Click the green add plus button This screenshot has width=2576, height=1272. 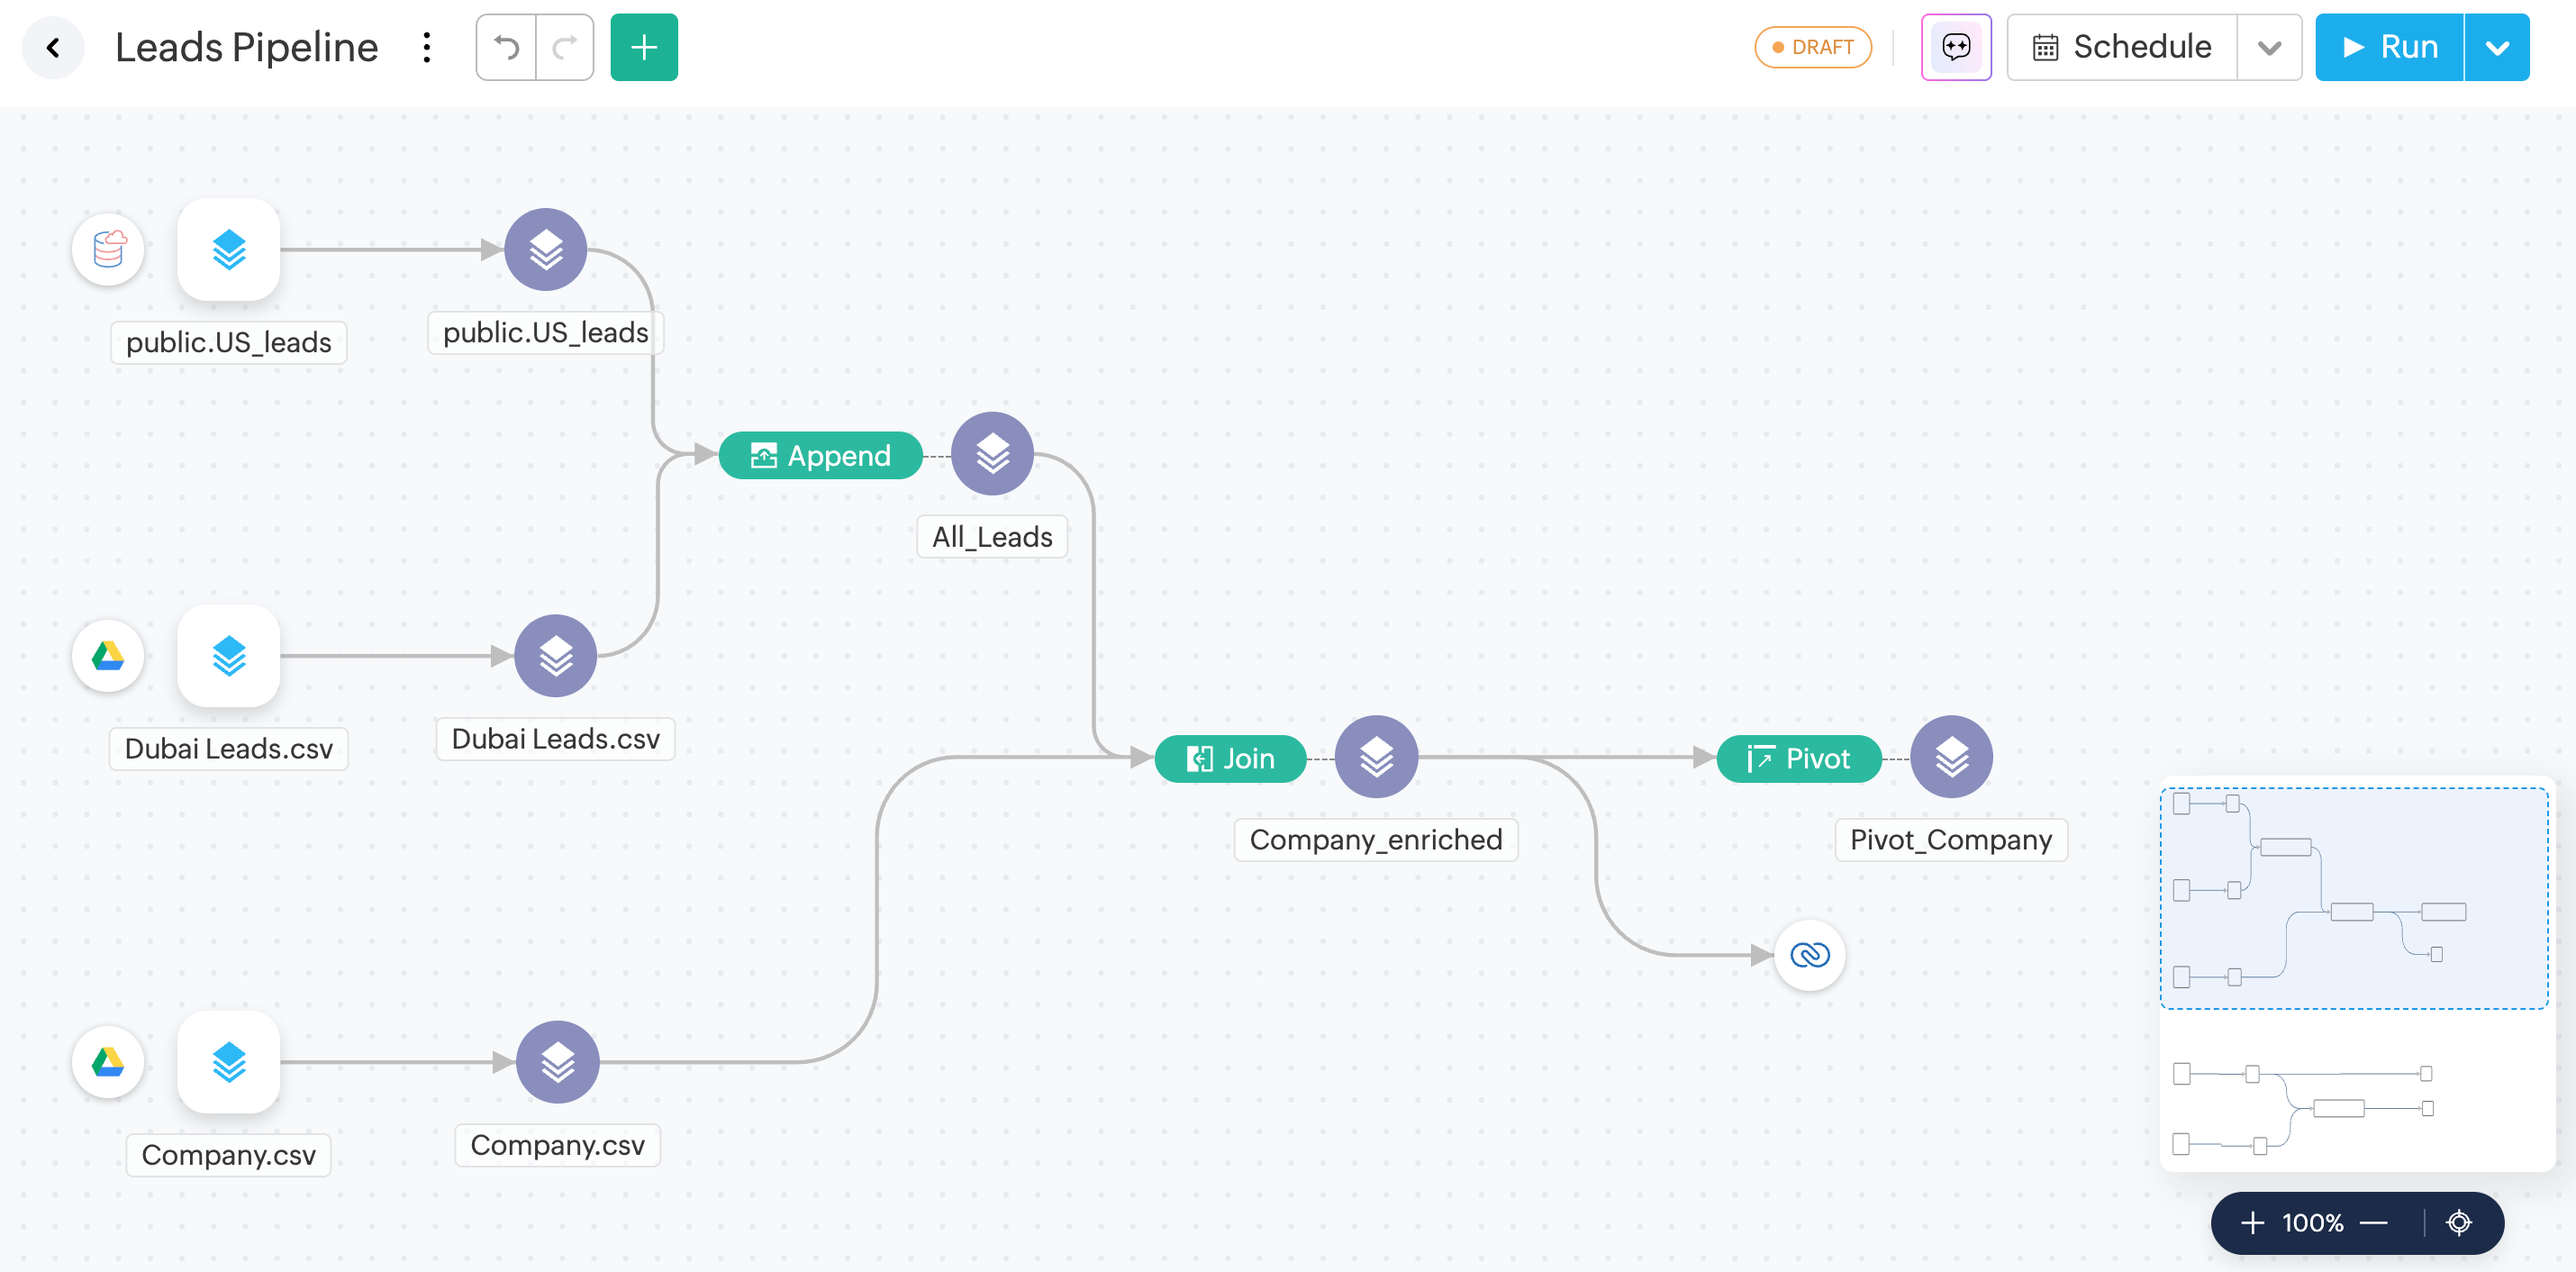(644, 47)
